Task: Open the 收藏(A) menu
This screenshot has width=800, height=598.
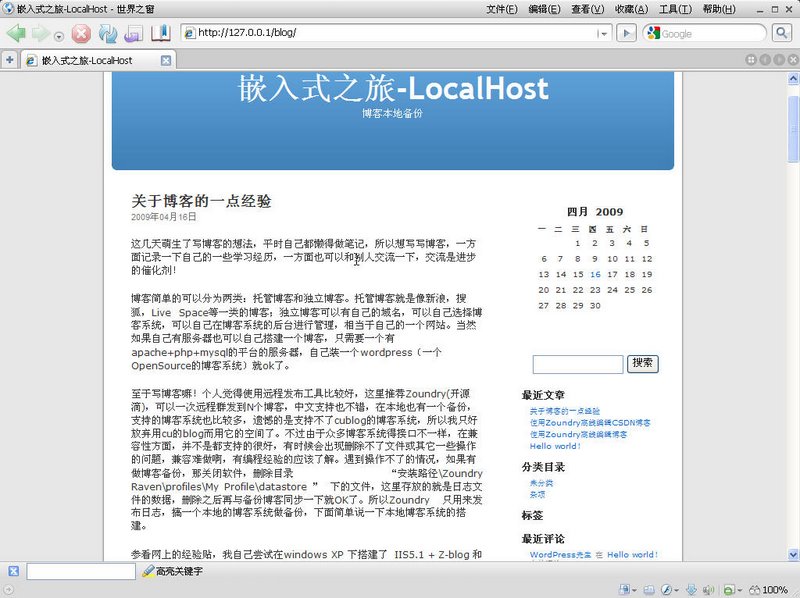Action: [632, 9]
